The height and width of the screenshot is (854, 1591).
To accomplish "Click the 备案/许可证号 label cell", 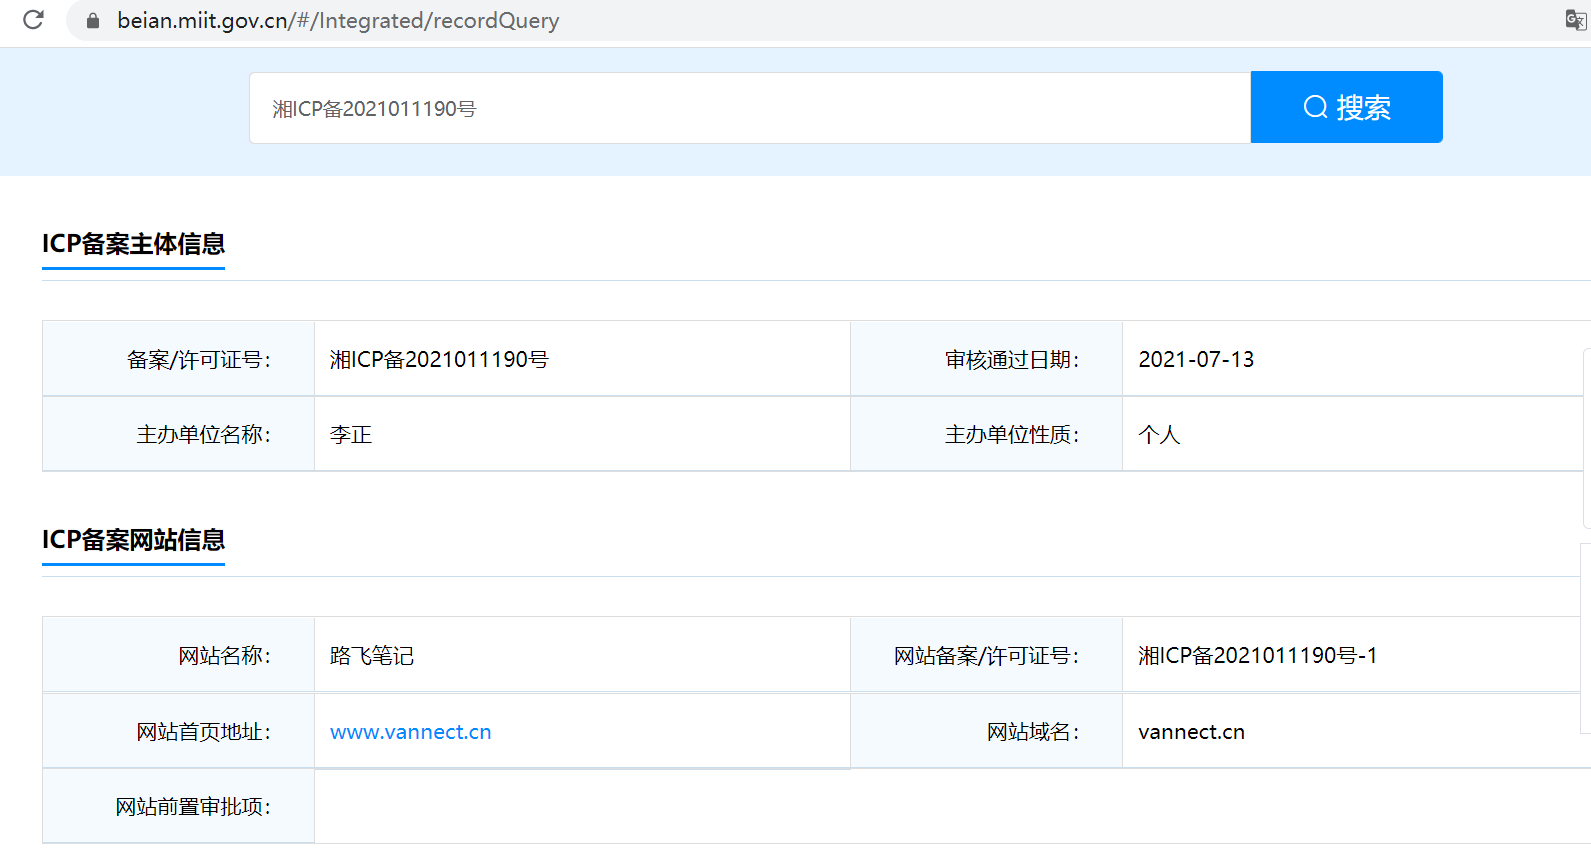I will click(x=198, y=360).
